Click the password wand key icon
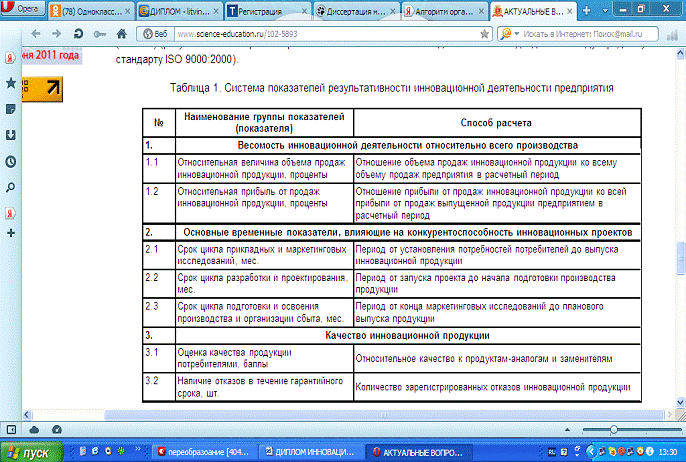 click(99, 34)
